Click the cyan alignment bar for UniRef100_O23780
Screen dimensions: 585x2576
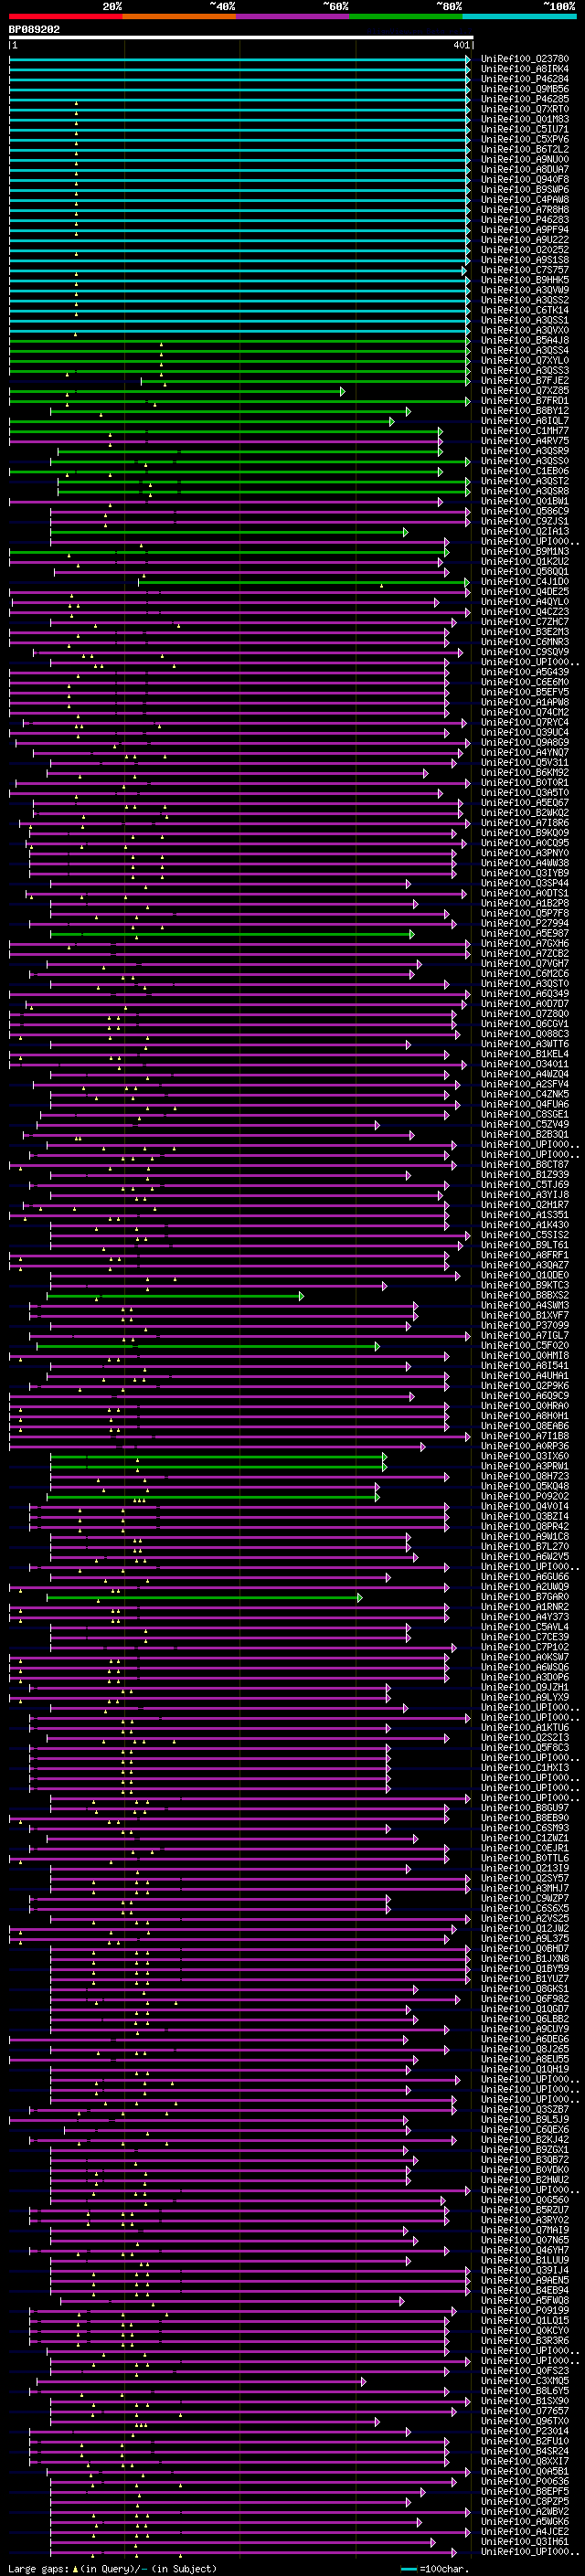click(x=239, y=59)
